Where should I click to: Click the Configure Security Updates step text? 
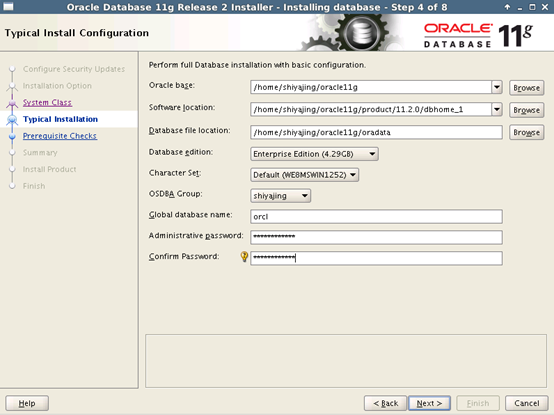click(74, 69)
